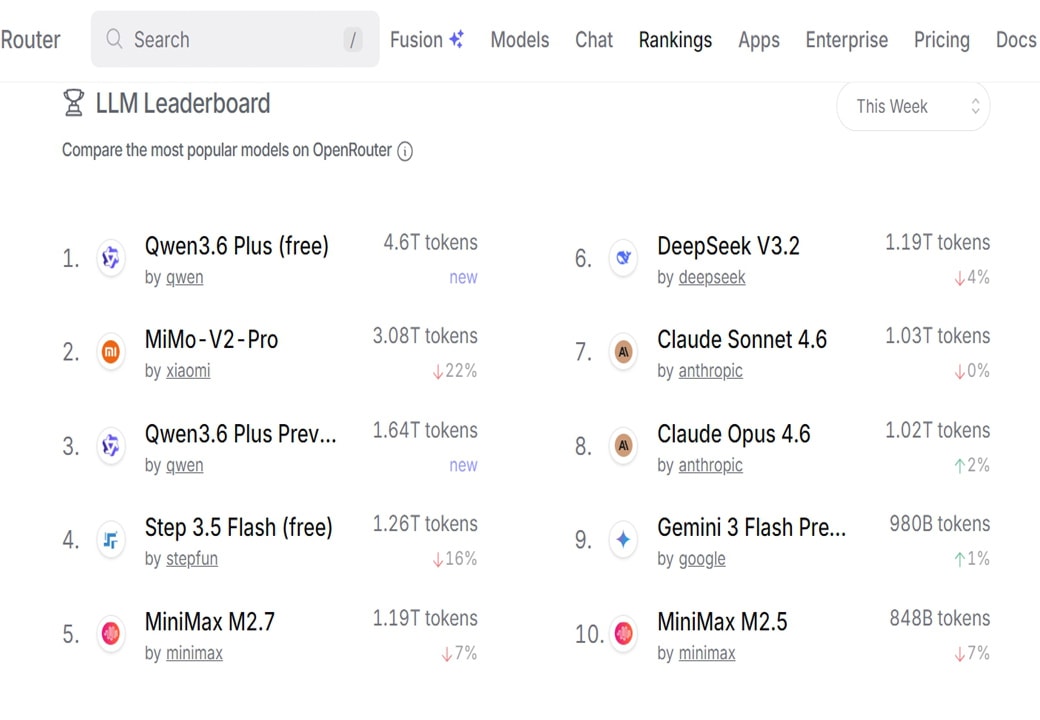Click the xiaomi author link
The image size is (1040, 720).
pyautogui.click(x=188, y=371)
